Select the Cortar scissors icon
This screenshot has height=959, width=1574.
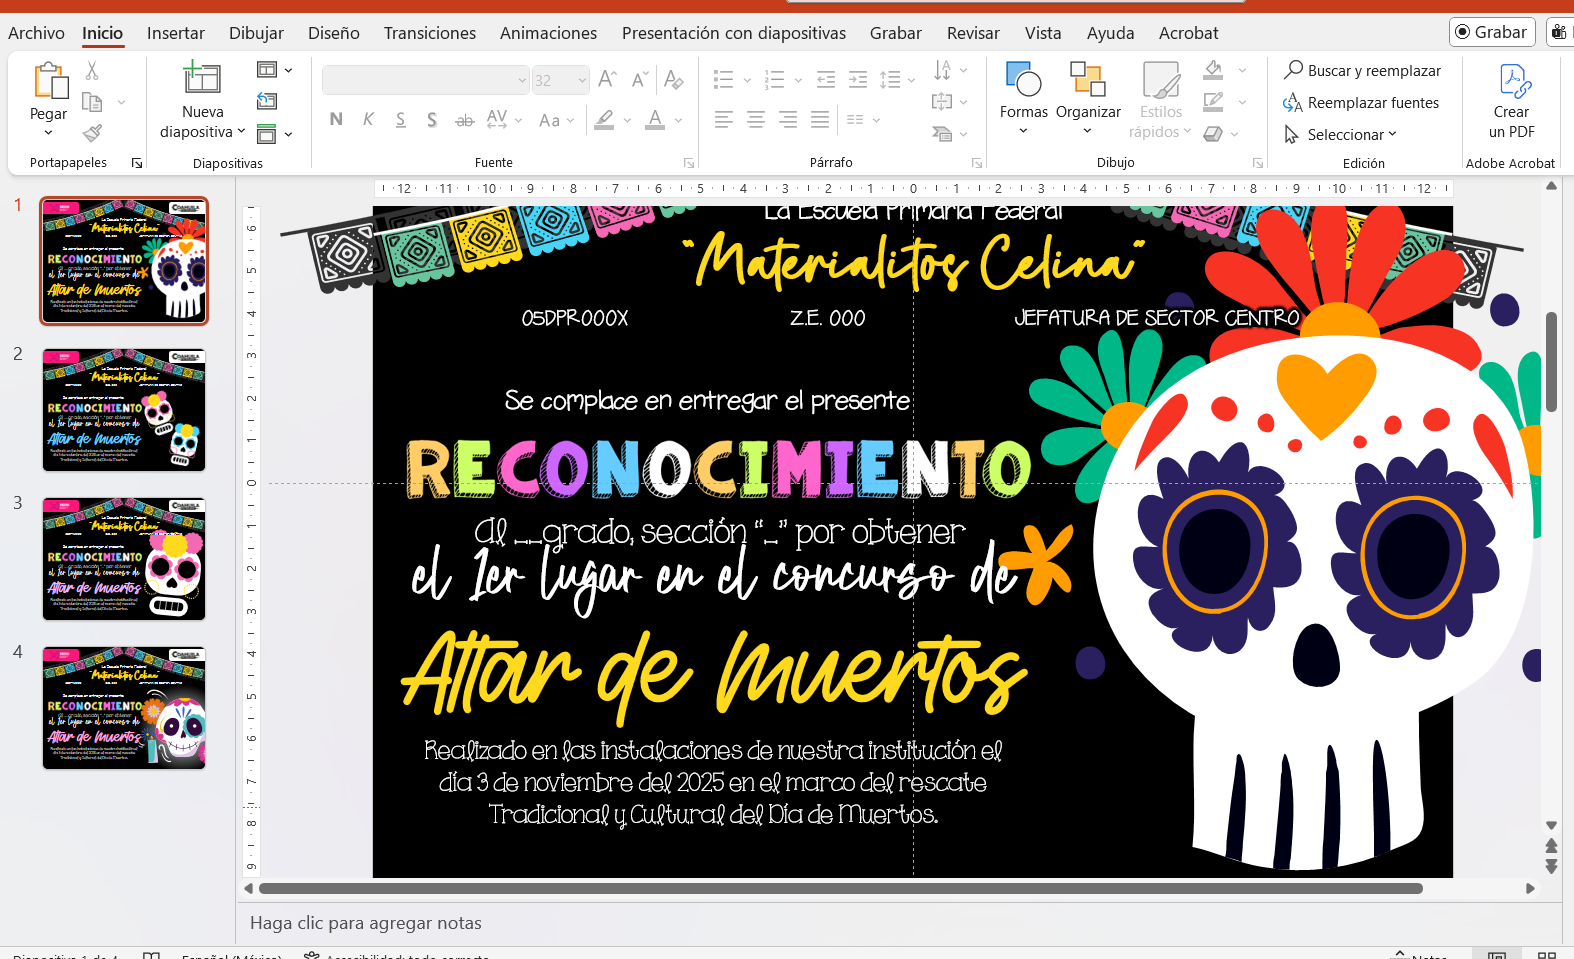pyautogui.click(x=92, y=71)
